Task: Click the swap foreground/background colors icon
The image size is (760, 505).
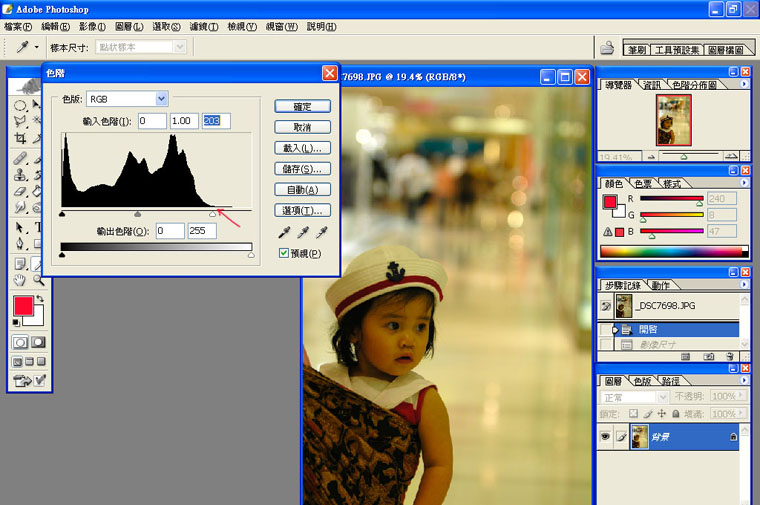Action: point(40,299)
